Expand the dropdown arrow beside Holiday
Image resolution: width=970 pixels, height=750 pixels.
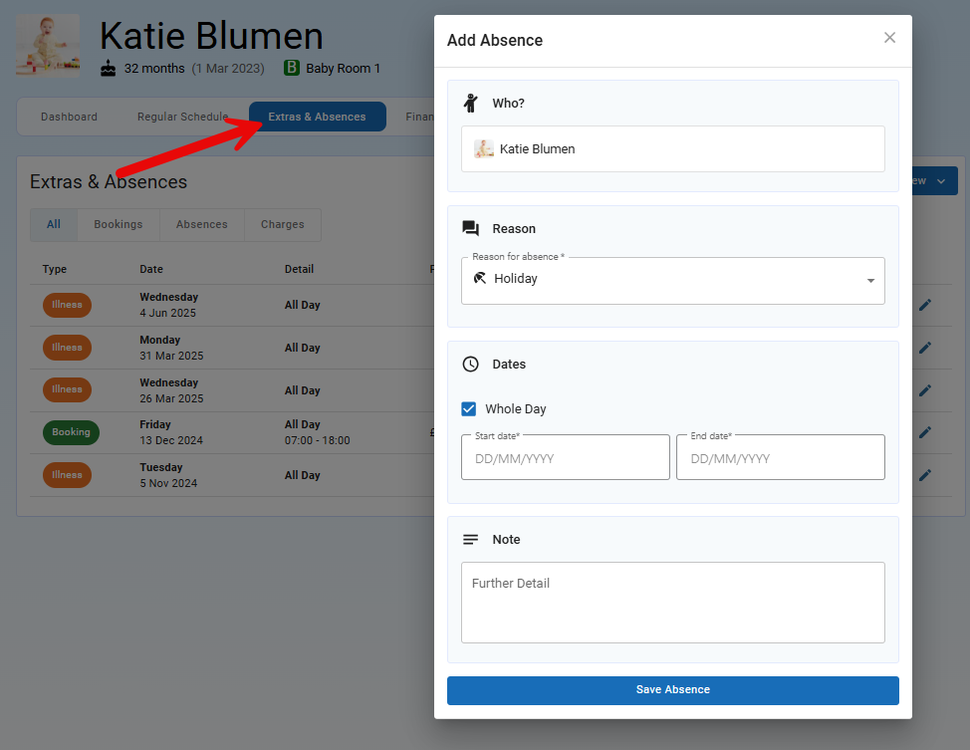point(870,281)
